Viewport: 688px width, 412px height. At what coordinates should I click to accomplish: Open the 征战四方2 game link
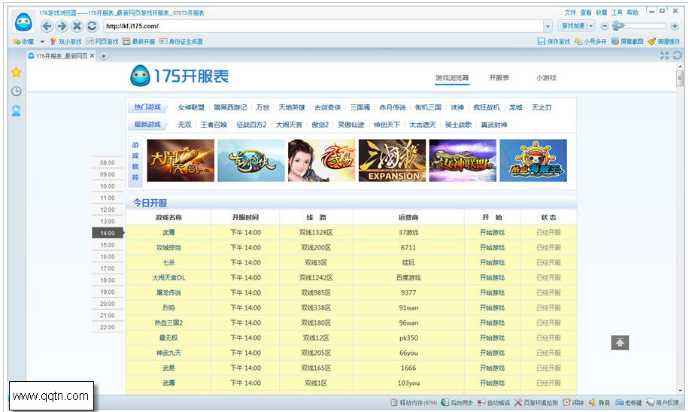251,125
